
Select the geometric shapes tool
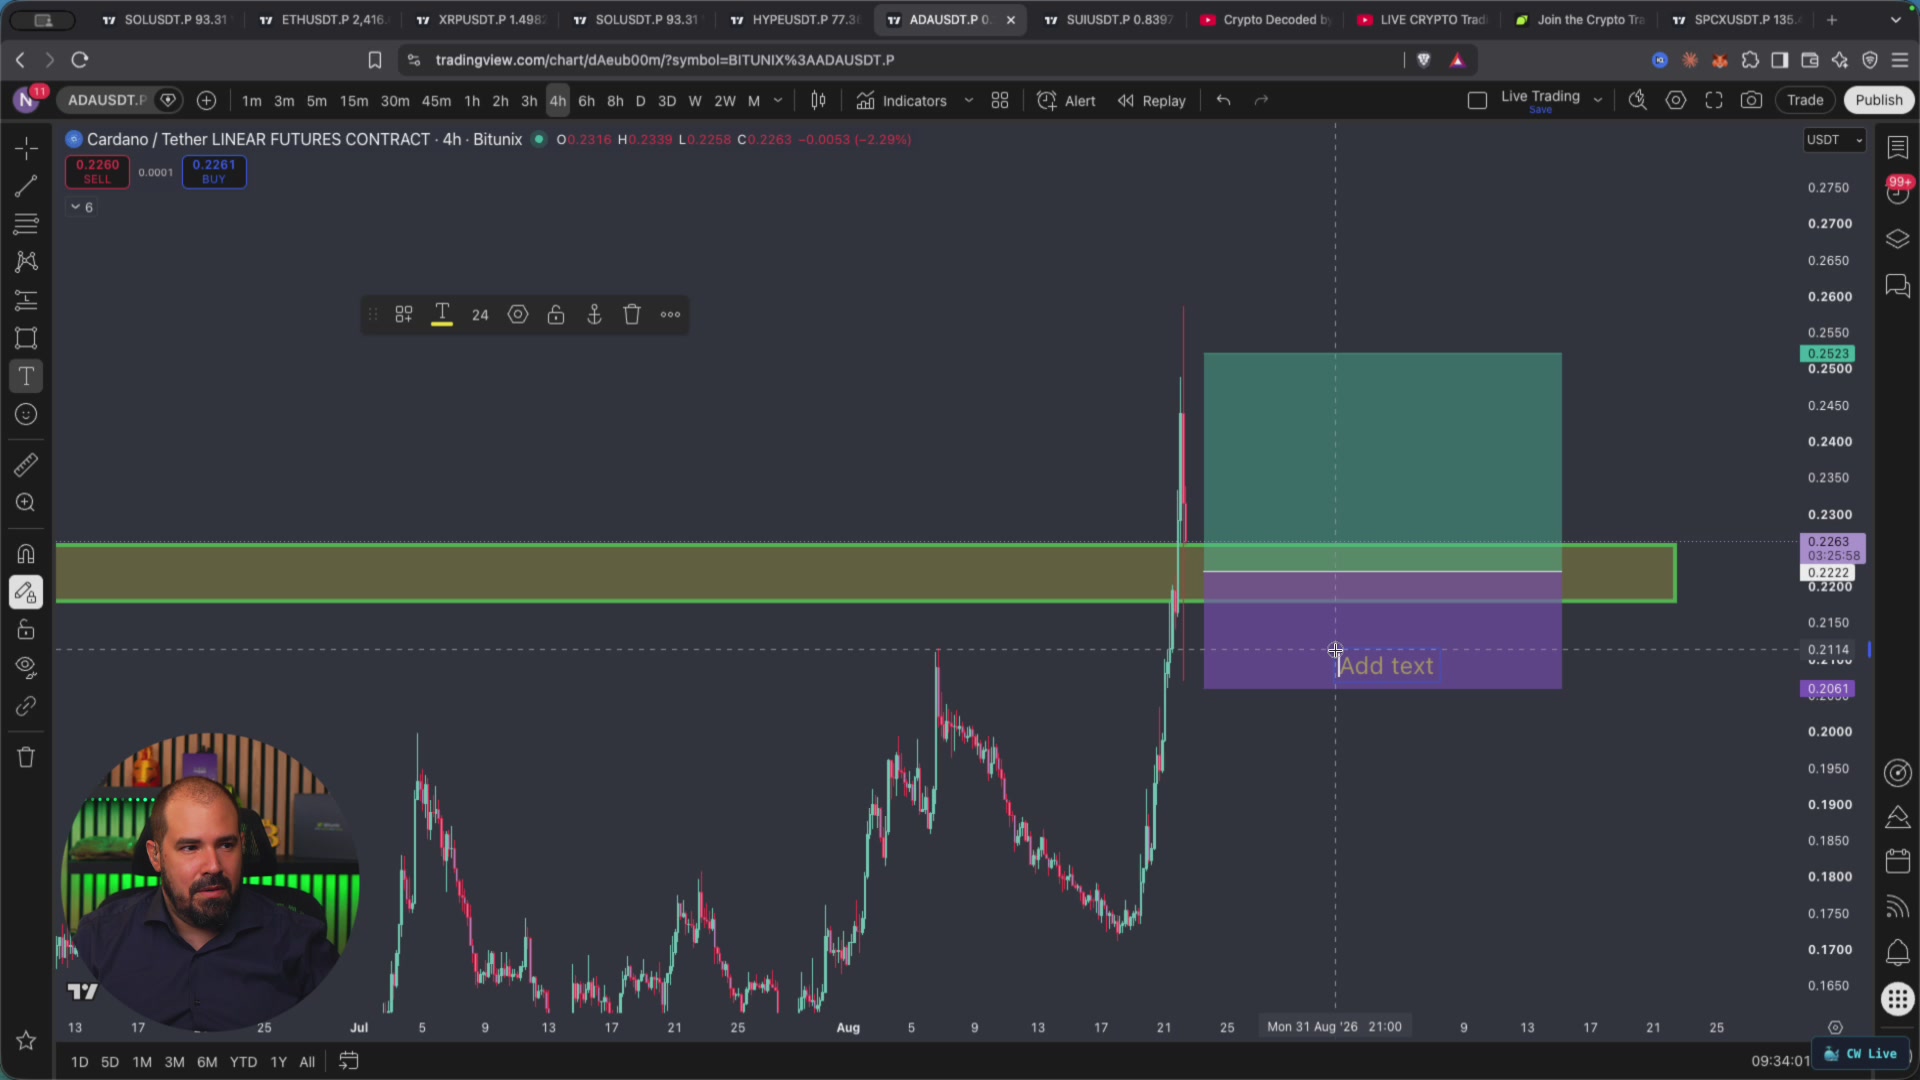[x=26, y=338]
